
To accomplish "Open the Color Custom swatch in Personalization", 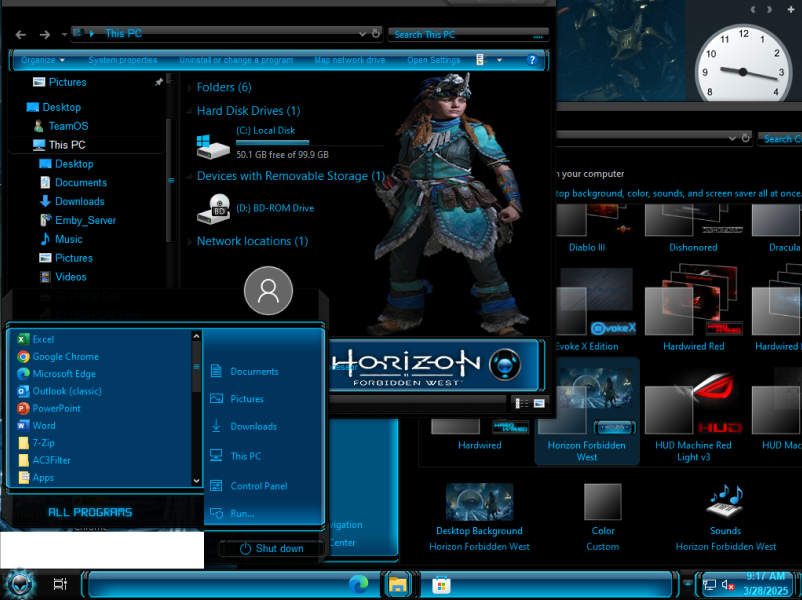I will [603, 517].
